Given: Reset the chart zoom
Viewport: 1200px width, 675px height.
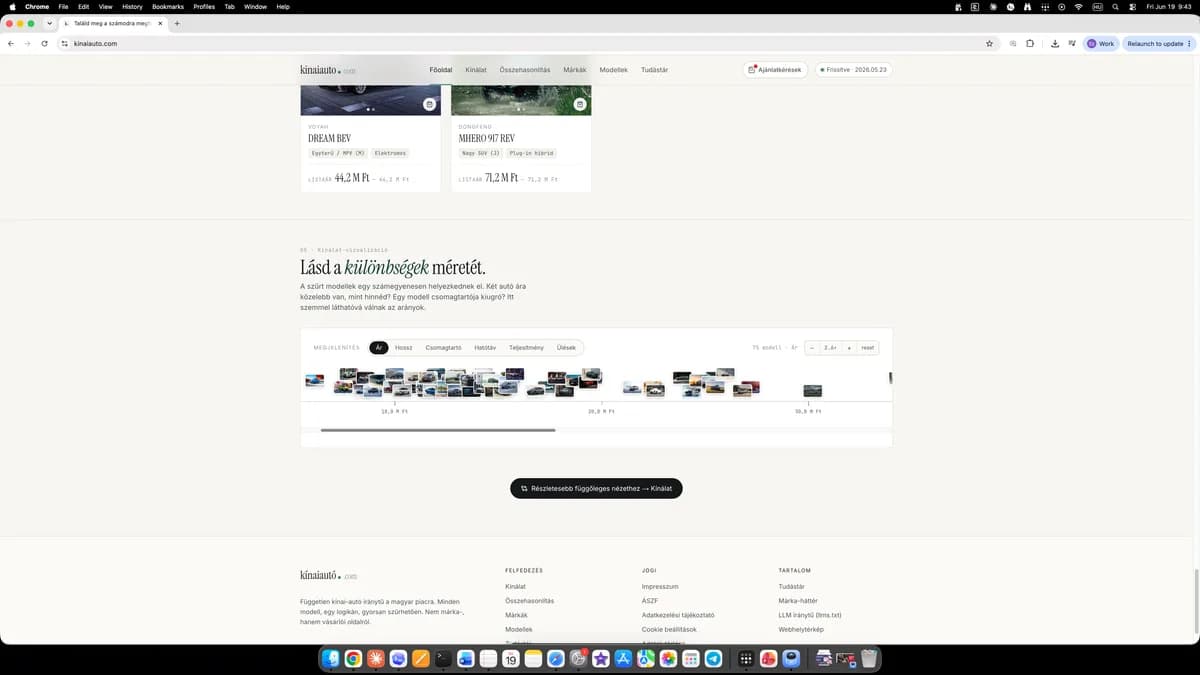Looking at the screenshot, I should pyautogui.click(x=868, y=348).
